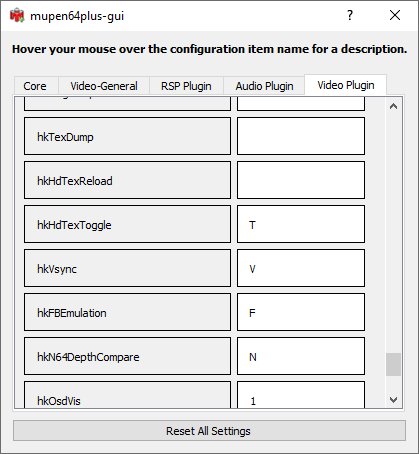Click the hkFBEmulation label

click(x=127, y=312)
